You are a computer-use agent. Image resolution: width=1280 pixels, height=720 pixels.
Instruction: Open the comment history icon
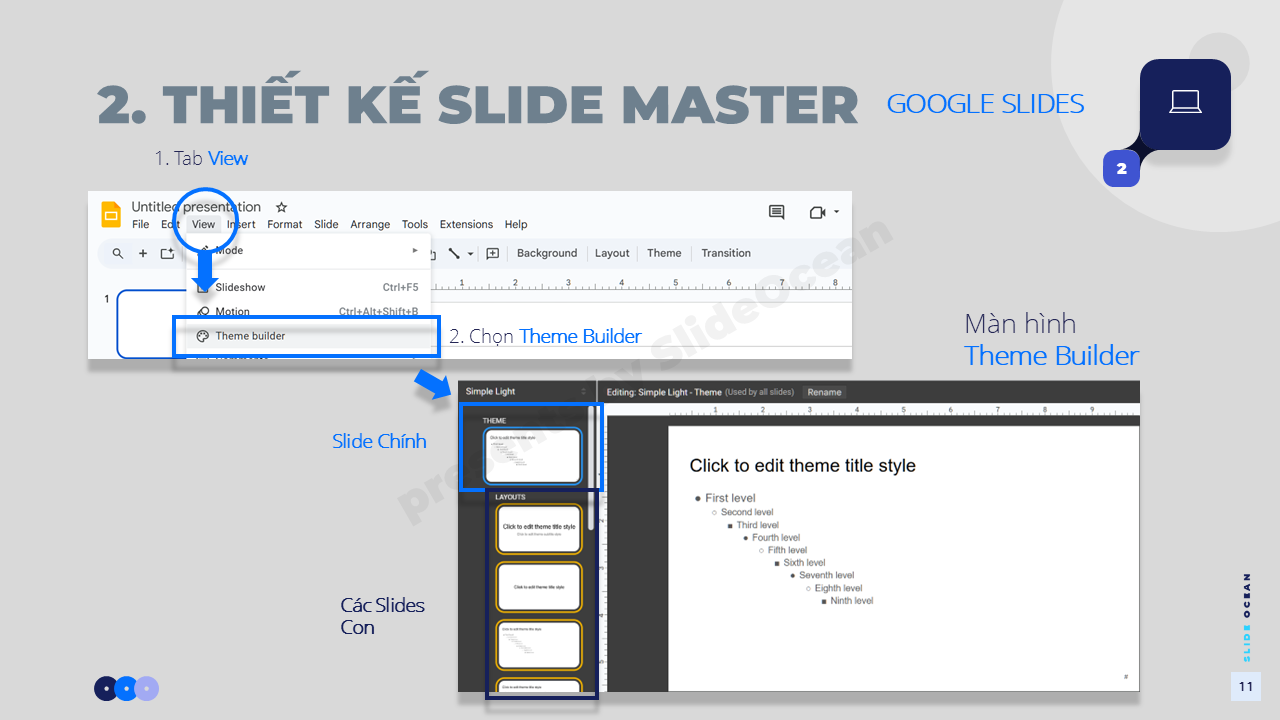[x=776, y=212]
